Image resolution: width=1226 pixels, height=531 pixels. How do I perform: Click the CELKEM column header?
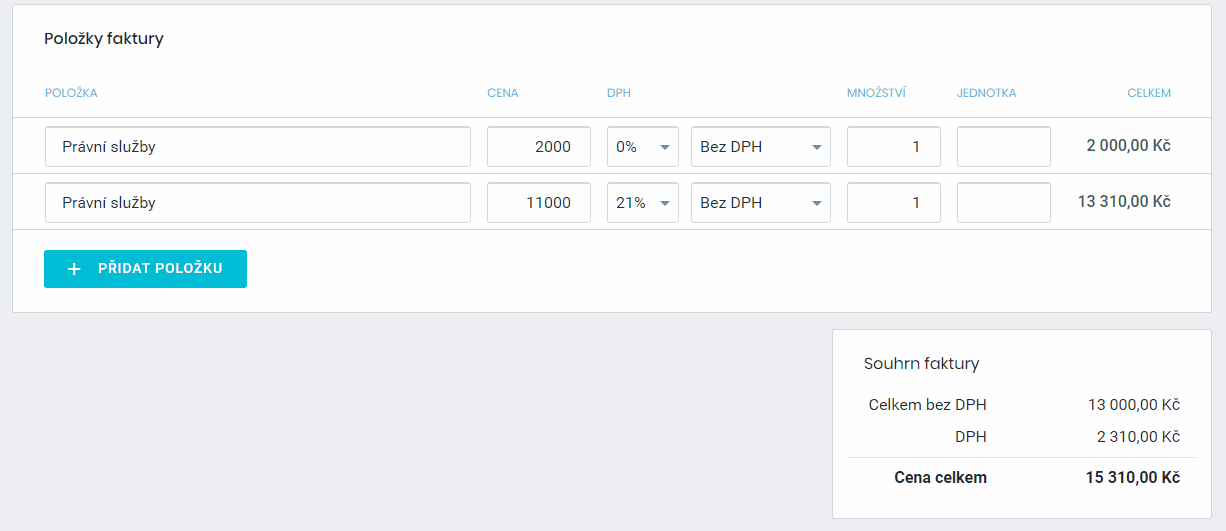tap(1148, 93)
